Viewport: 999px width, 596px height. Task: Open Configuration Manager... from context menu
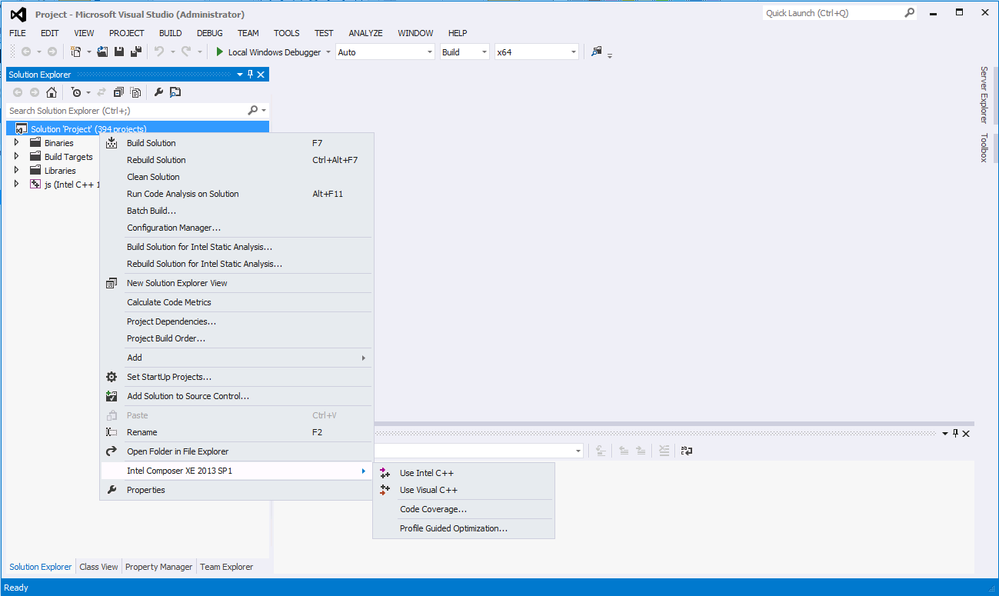pos(236,228)
